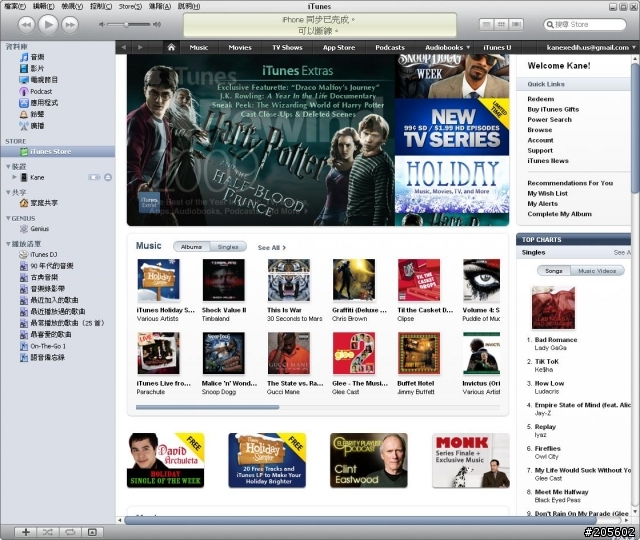Viewport: 640px width, 540px height.
Task: Open the account email dropdown
Action: tap(591, 47)
